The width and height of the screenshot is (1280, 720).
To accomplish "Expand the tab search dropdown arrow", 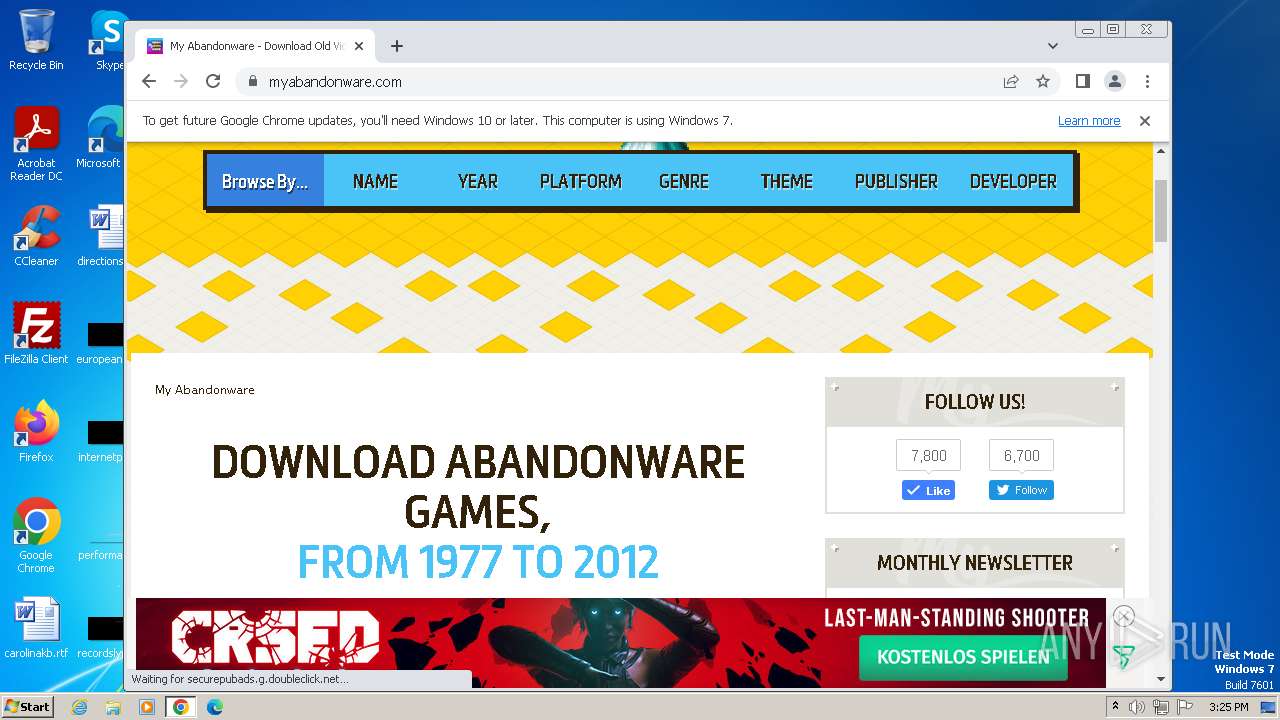I will [1052, 46].
